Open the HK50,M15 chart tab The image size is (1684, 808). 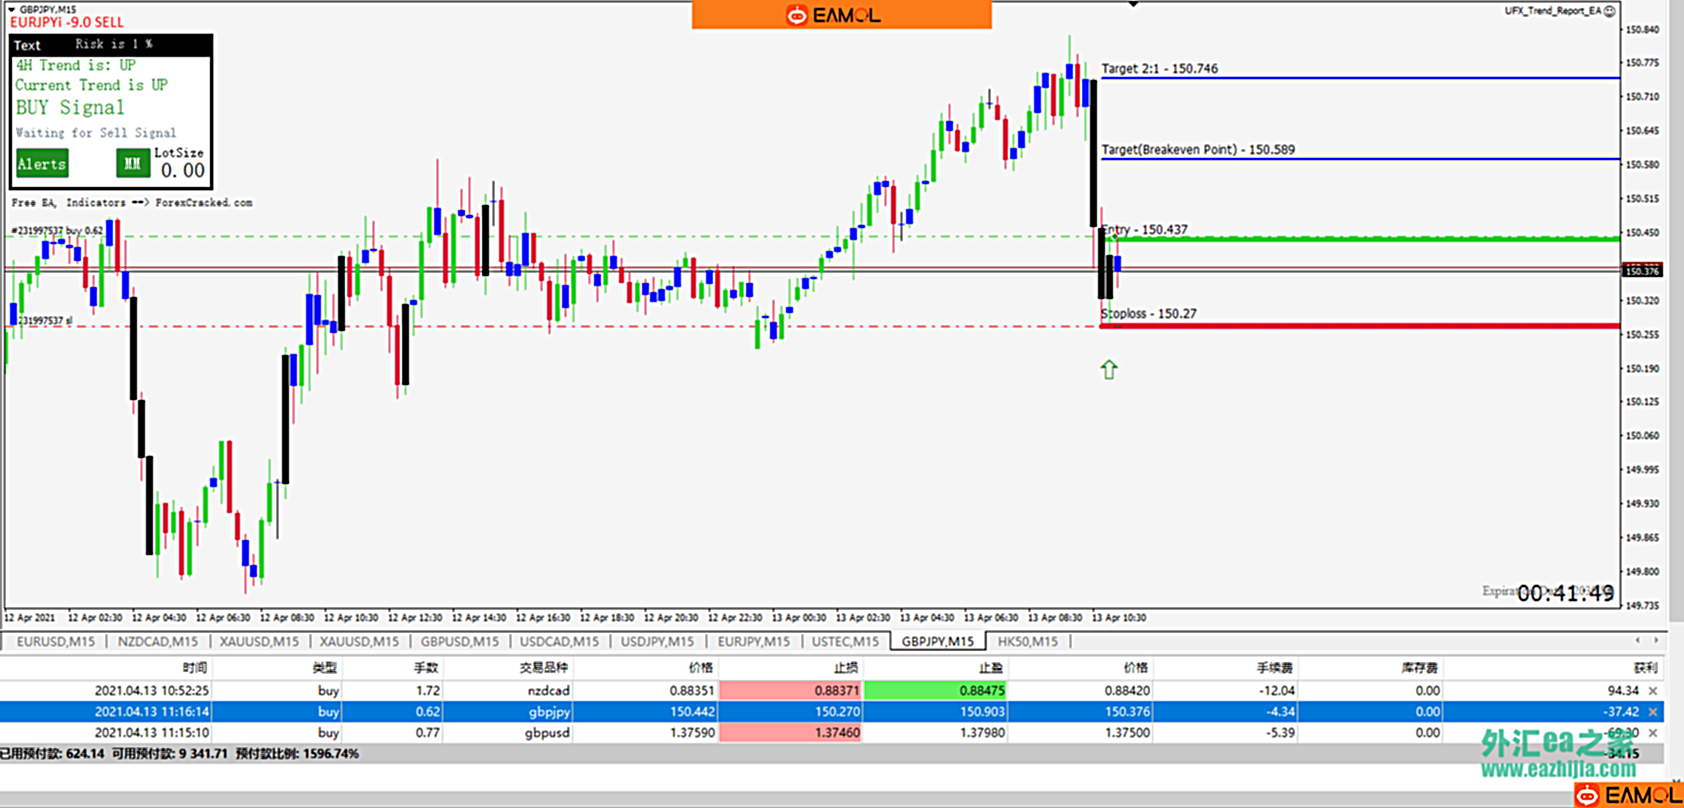(1027, 642)
